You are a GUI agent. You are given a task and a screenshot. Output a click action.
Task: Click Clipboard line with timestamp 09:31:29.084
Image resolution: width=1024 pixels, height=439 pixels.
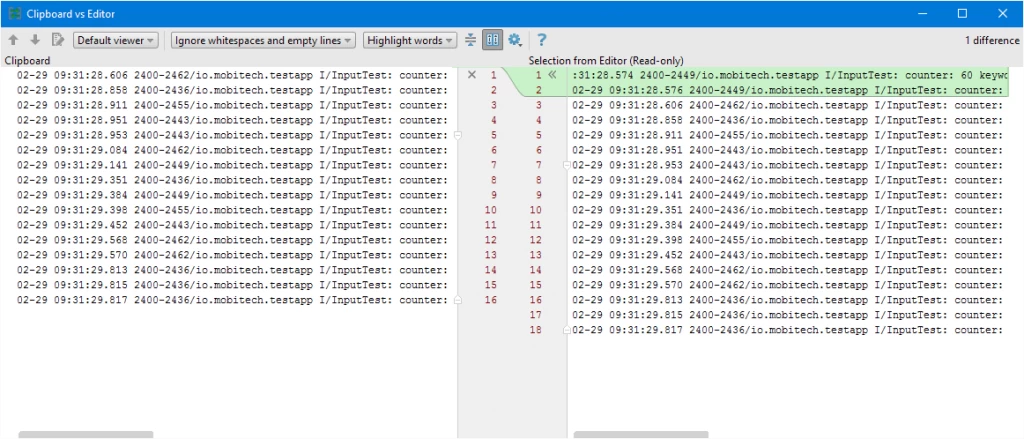(x=232, y=150)
